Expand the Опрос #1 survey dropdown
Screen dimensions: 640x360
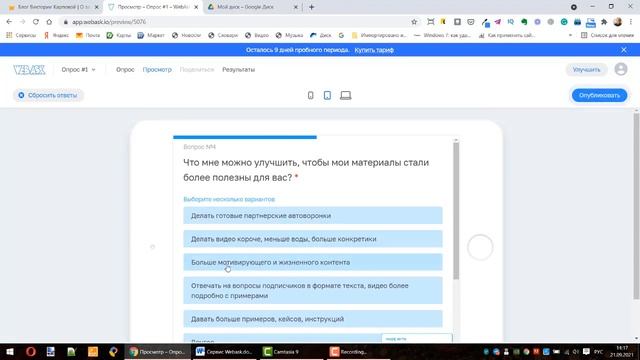tap(78, 69)
